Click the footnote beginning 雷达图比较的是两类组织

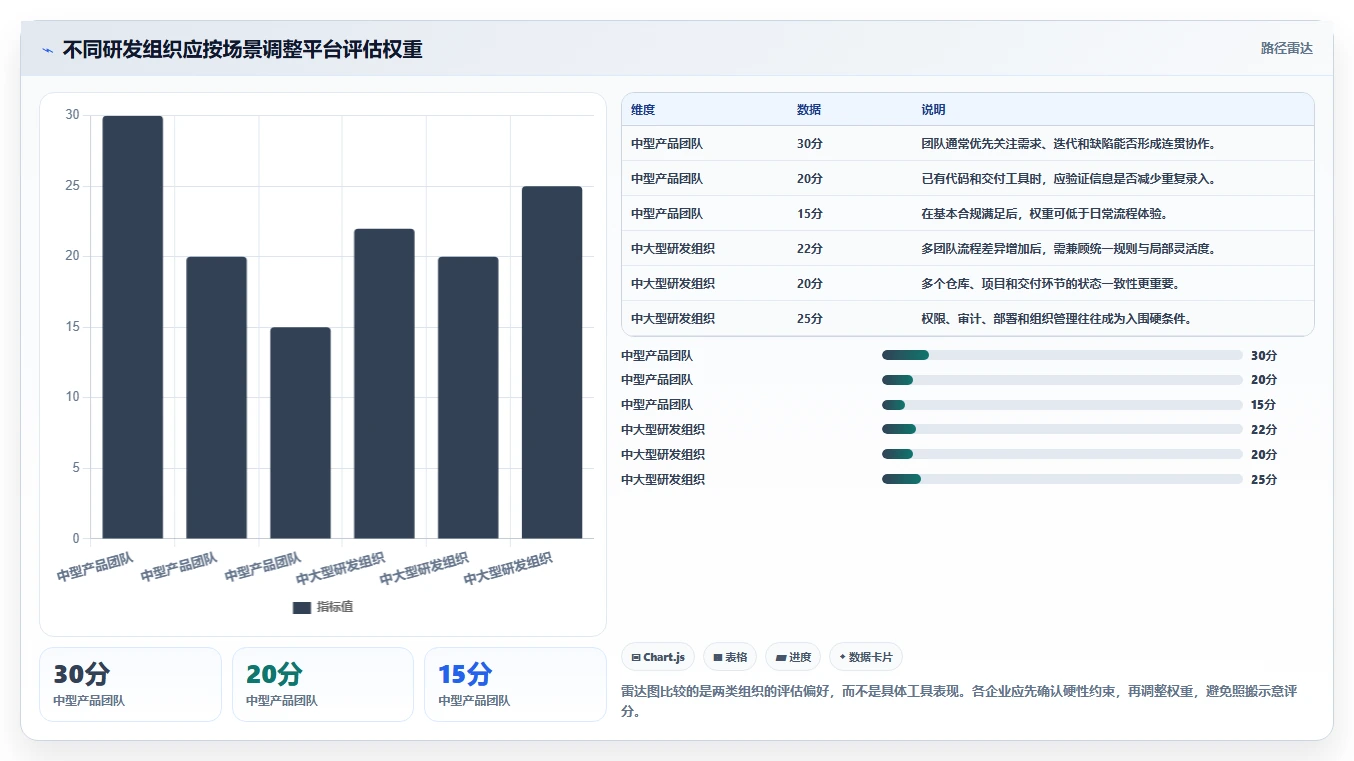959,702
